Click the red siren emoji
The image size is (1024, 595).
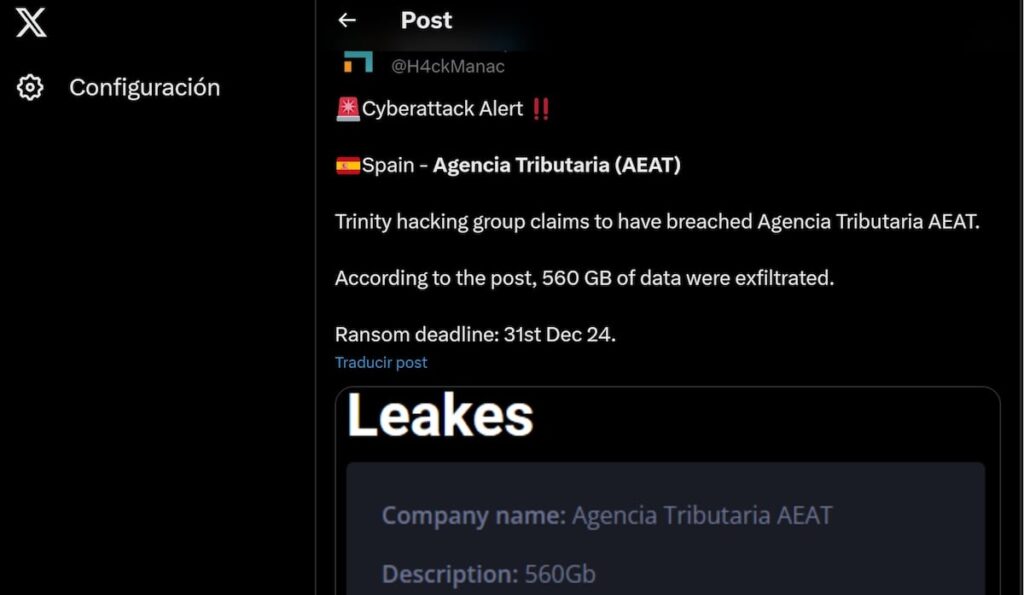[348, 109]
